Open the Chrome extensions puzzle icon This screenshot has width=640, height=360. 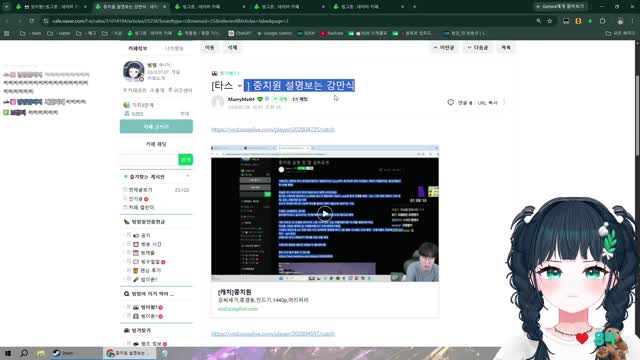coord(602,21)
